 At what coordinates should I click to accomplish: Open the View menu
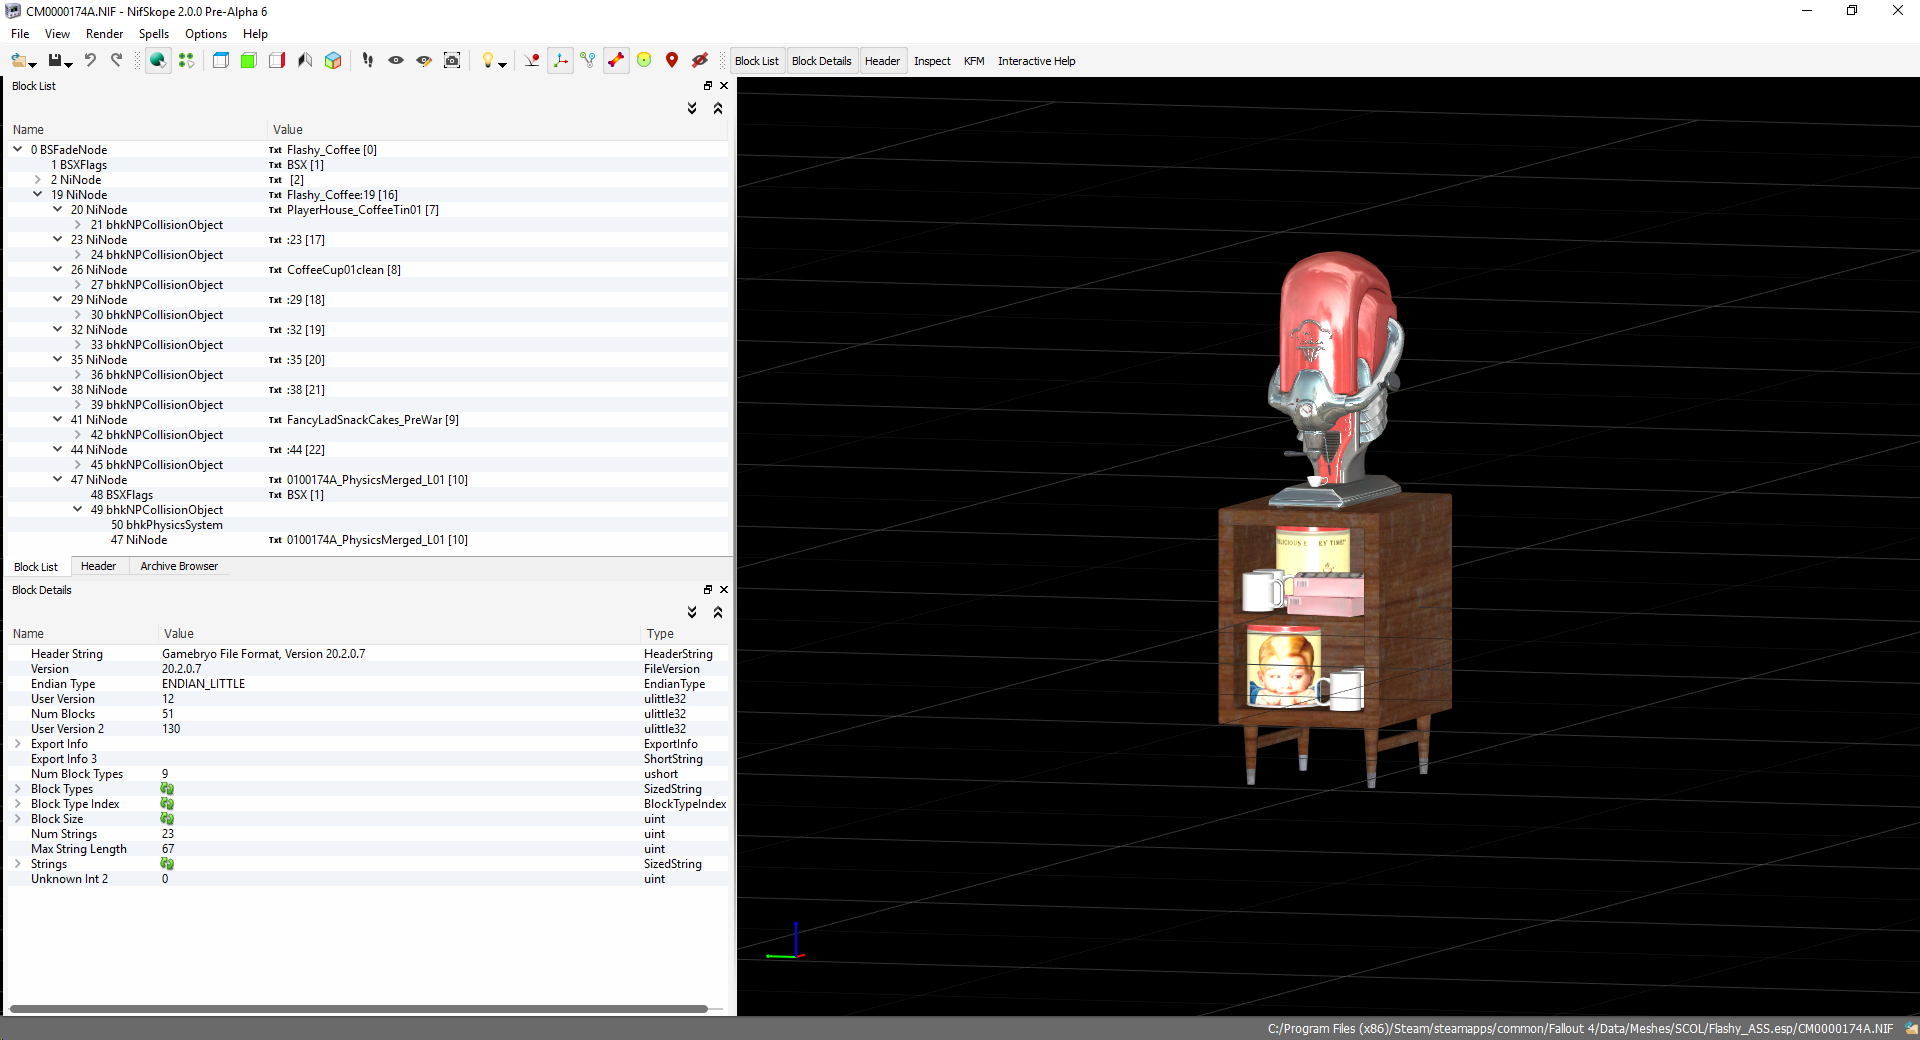tap(57, 34)
